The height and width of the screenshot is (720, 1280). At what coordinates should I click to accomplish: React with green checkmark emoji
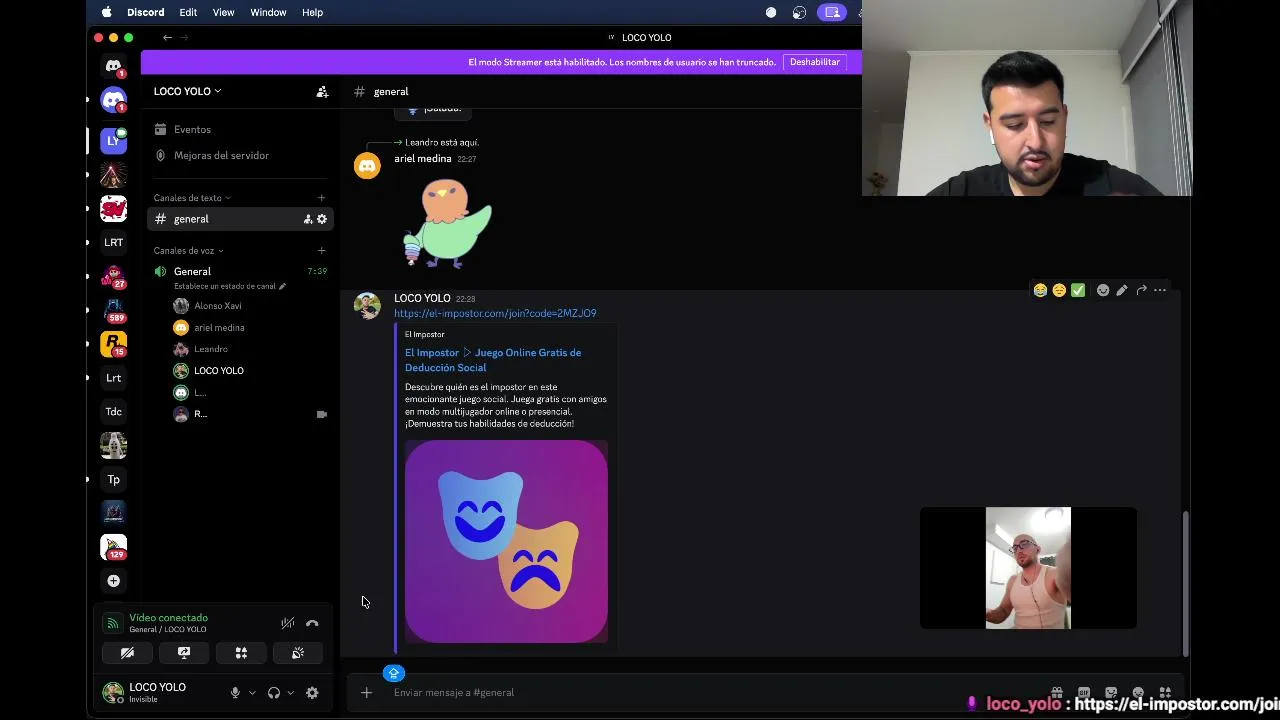coord(1078,290)
